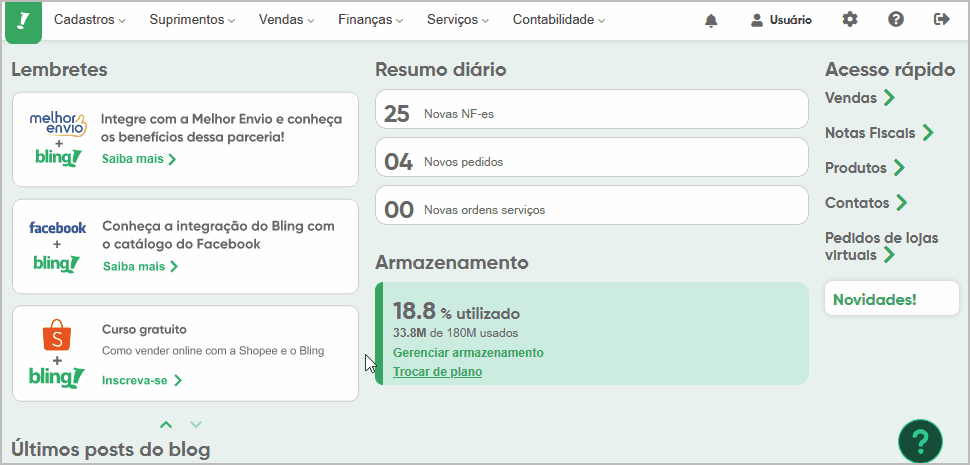Open Pedidos de lojas virtuais link
The image size is (970, 465).
click(x=882, y=246)
